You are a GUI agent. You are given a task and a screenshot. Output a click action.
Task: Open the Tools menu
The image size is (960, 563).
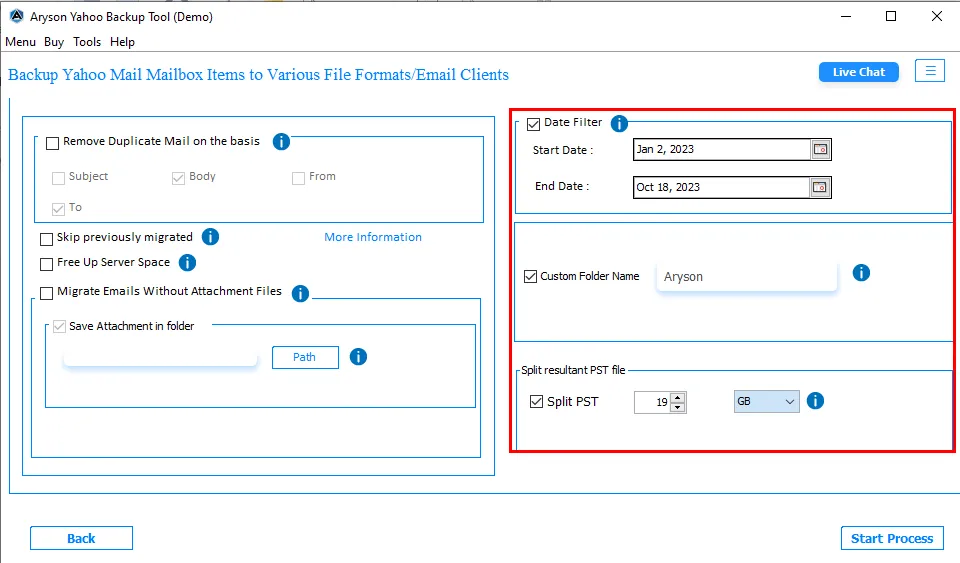click(x=87, y=42)
